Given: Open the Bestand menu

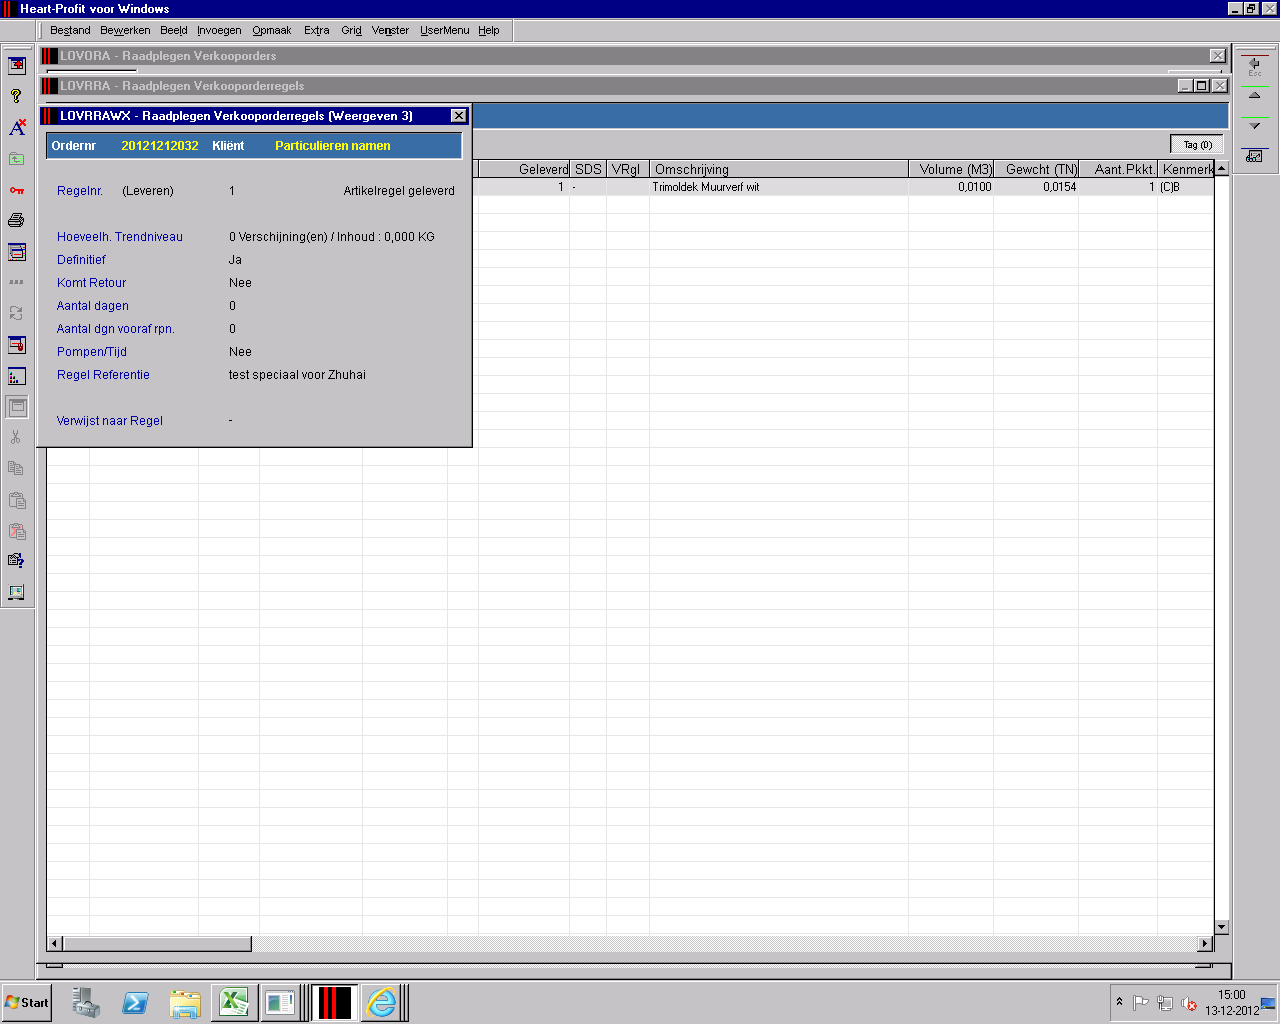Looking at the screenshot, I should point(70,30).
